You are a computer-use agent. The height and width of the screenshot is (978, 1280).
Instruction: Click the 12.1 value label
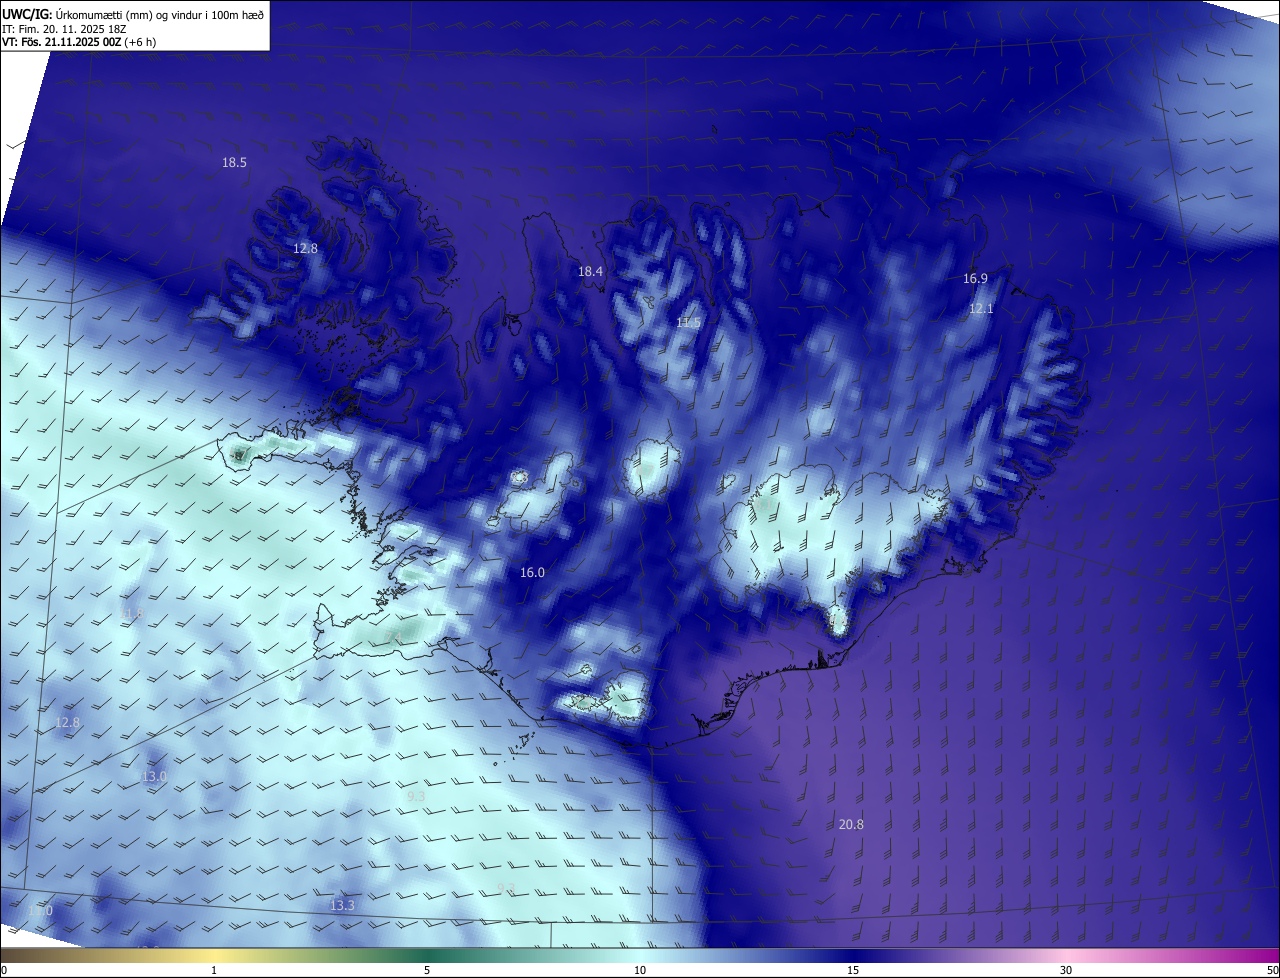pyautogui.click(x=981, y=309)
